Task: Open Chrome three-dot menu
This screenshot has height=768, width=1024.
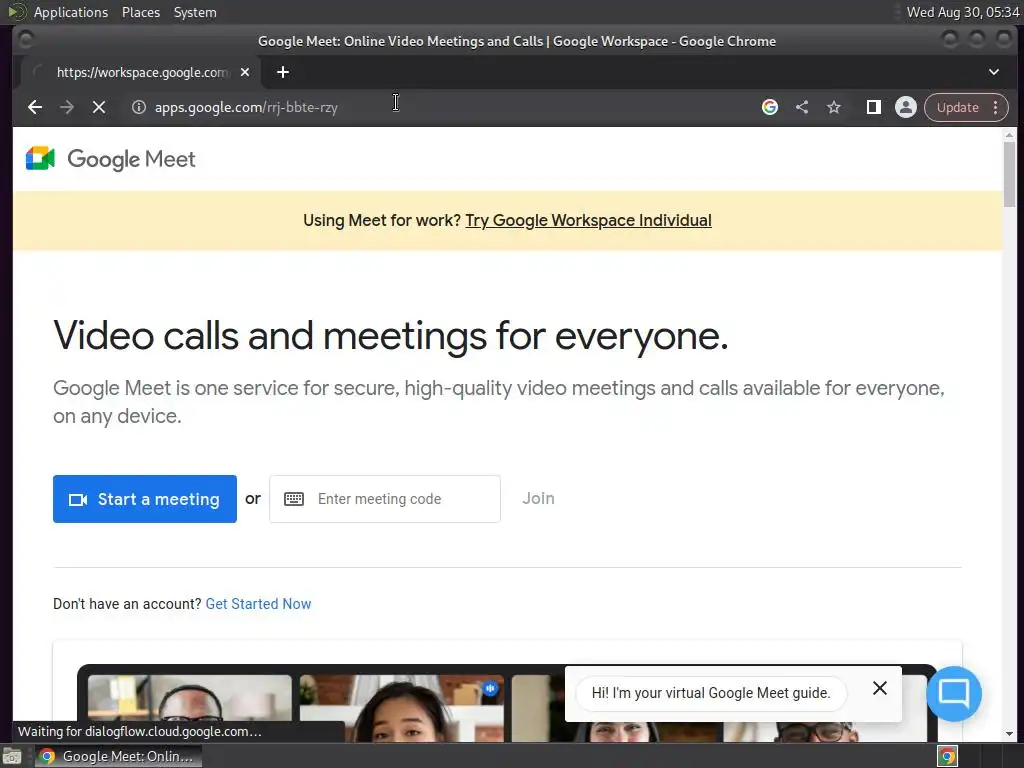Action: click(995, 107)
